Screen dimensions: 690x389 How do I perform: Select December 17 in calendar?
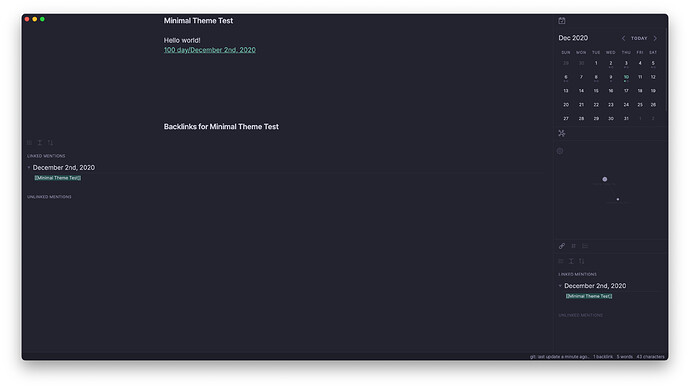626,91
